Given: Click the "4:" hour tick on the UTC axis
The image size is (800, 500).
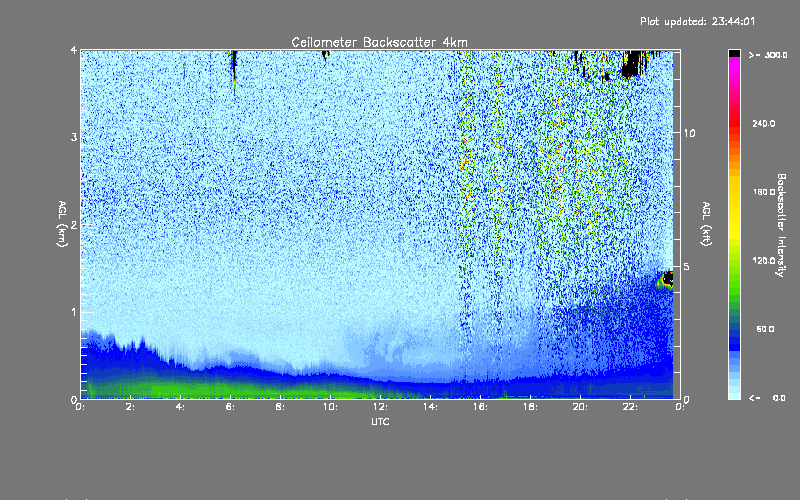Looking at the screenshot, I should [x=181, y=407].
